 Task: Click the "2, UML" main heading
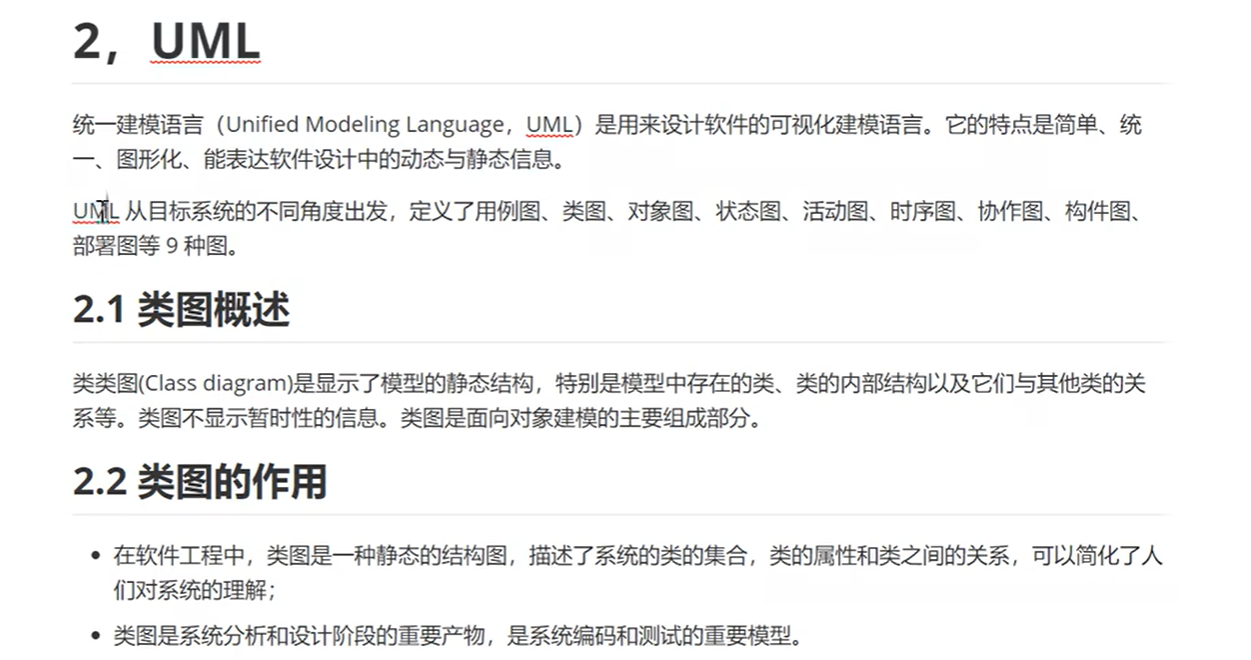166,42
